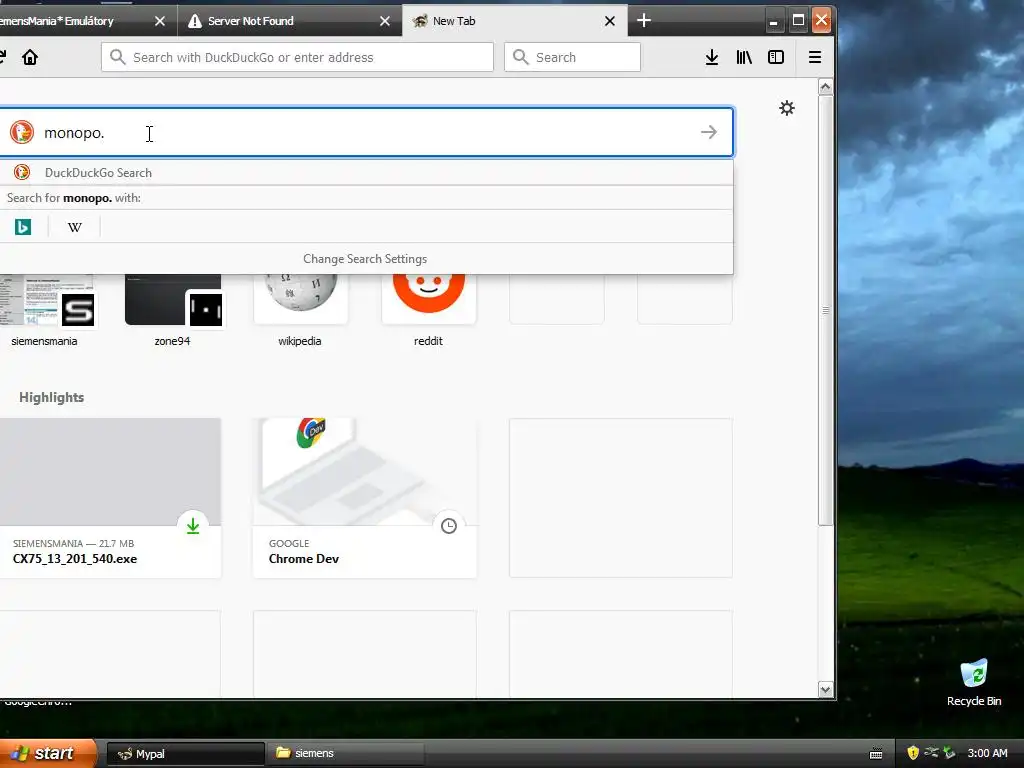Close the New Tab tab
Screen dimensions: 1024x768
point(610,21)
